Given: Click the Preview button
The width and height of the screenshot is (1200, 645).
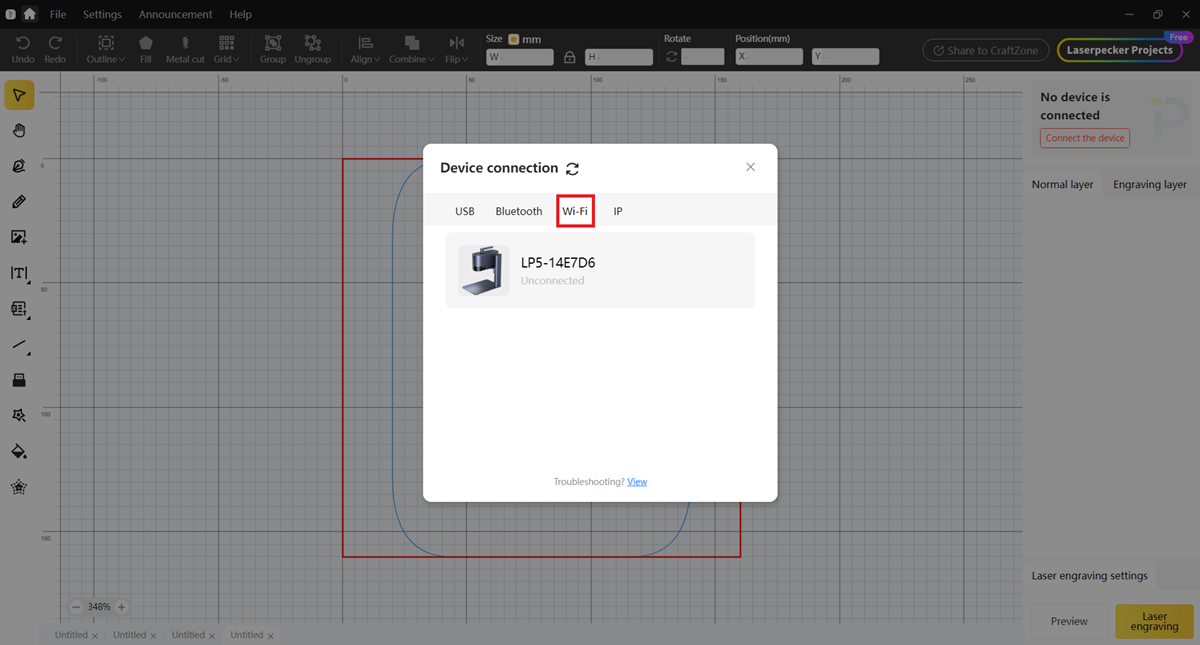Looking at the screenshot, I should (1069, 621).
